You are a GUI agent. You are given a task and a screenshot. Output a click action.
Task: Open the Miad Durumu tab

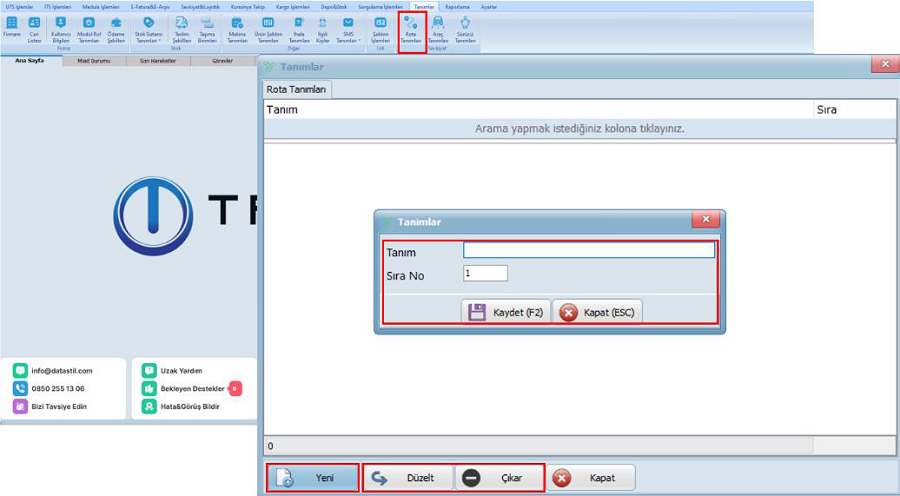pos(93,61)
